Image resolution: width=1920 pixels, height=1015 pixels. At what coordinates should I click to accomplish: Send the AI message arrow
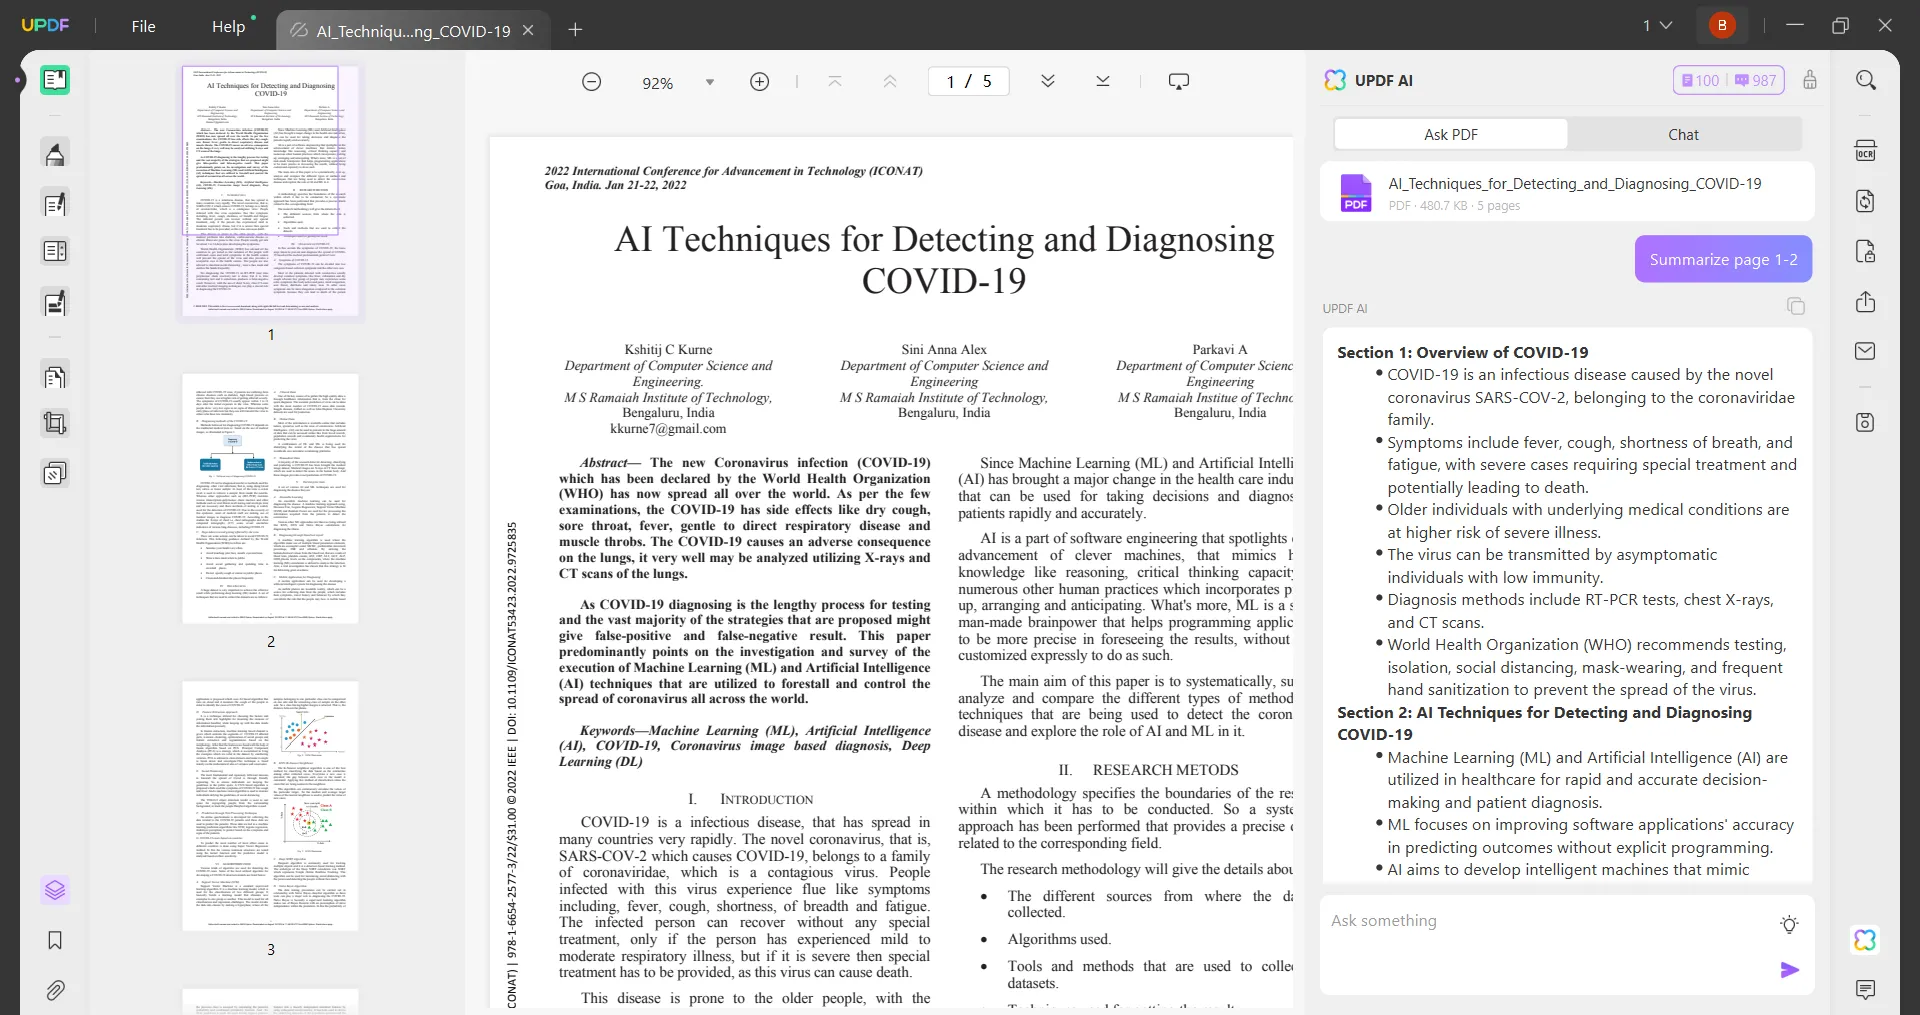(1790, 970)
